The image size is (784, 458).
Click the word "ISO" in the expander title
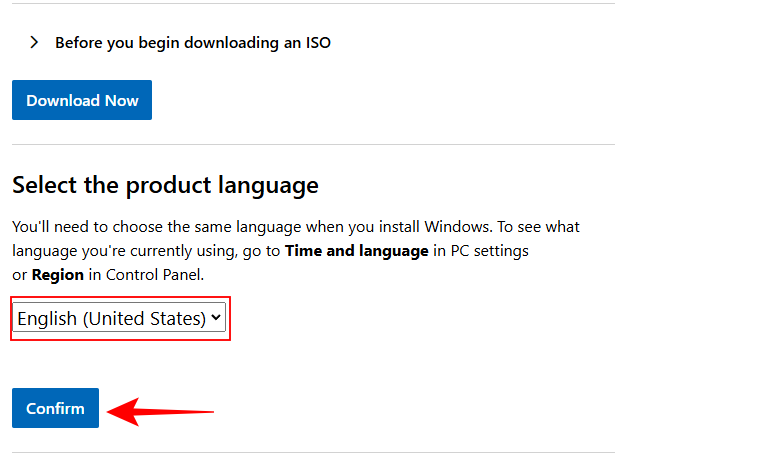[317, 43]
